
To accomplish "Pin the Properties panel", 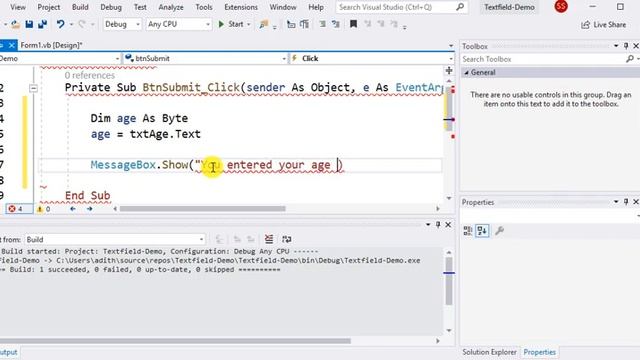I will (626, 202).
